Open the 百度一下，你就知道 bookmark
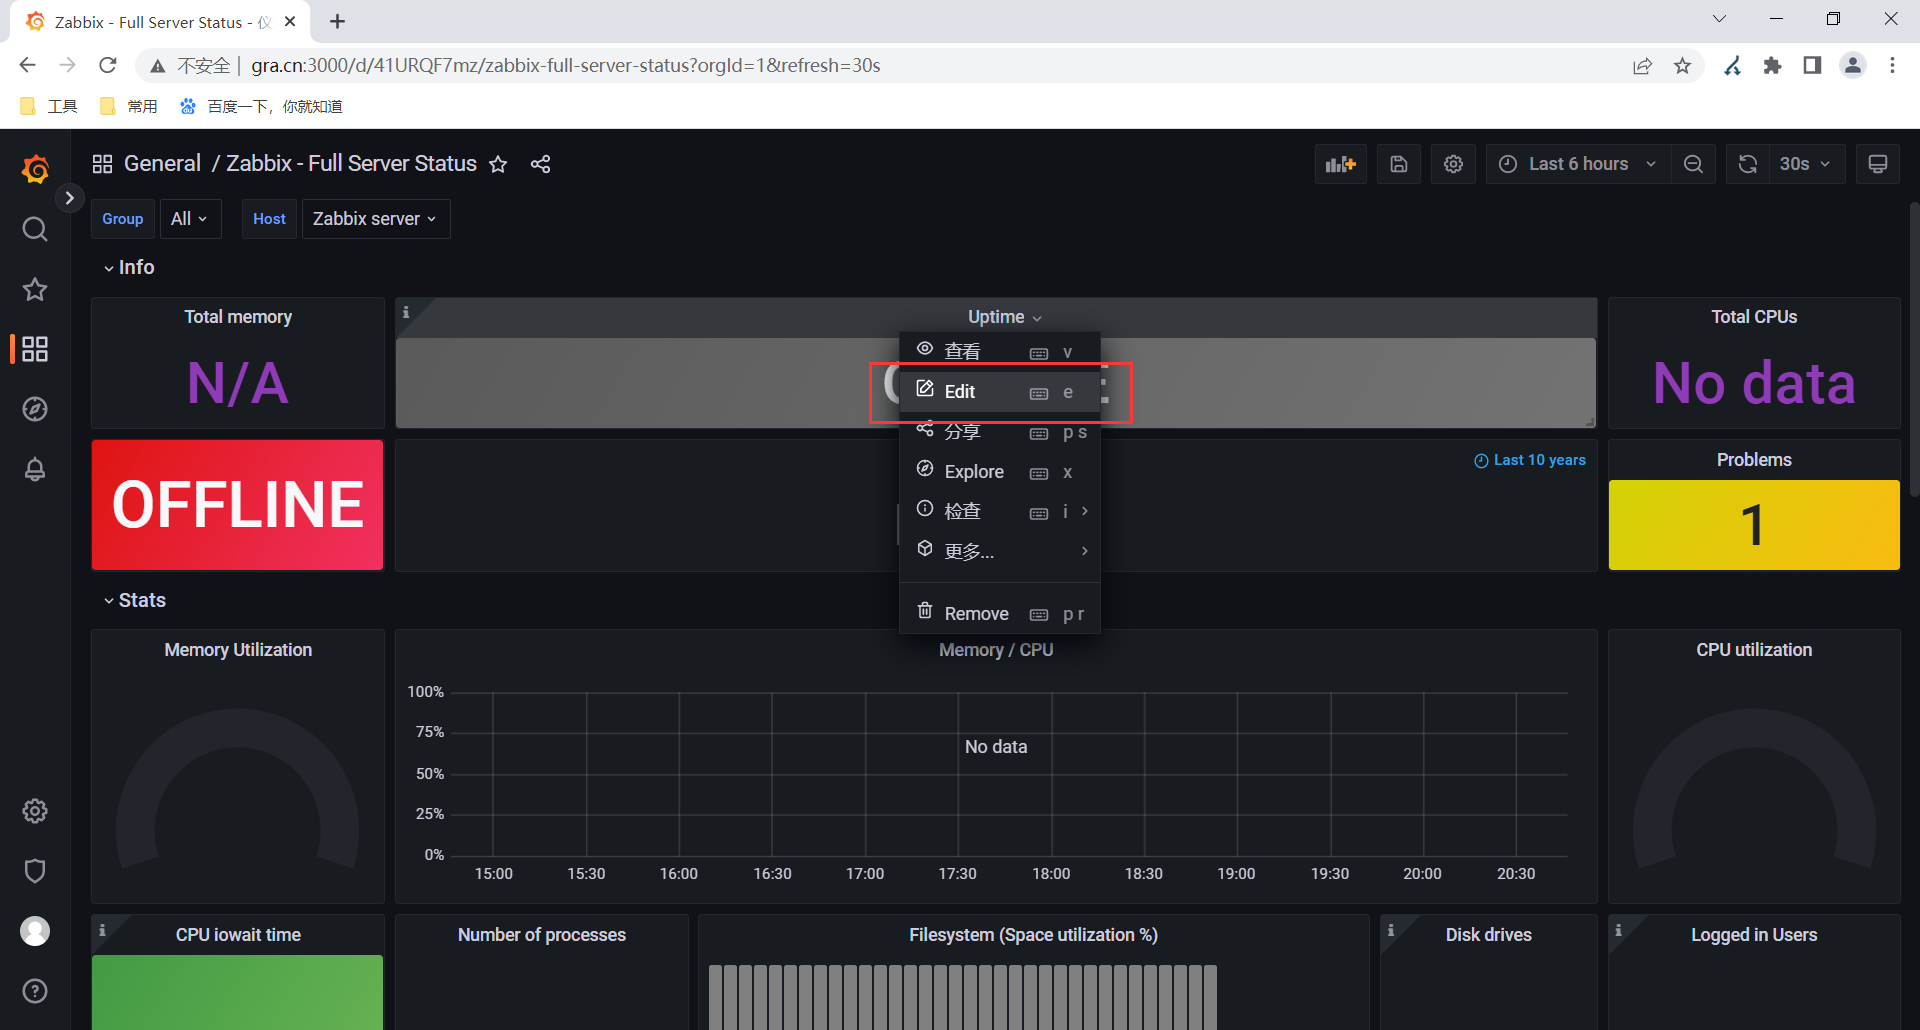 pyautogui.click(x=261, y=107)
